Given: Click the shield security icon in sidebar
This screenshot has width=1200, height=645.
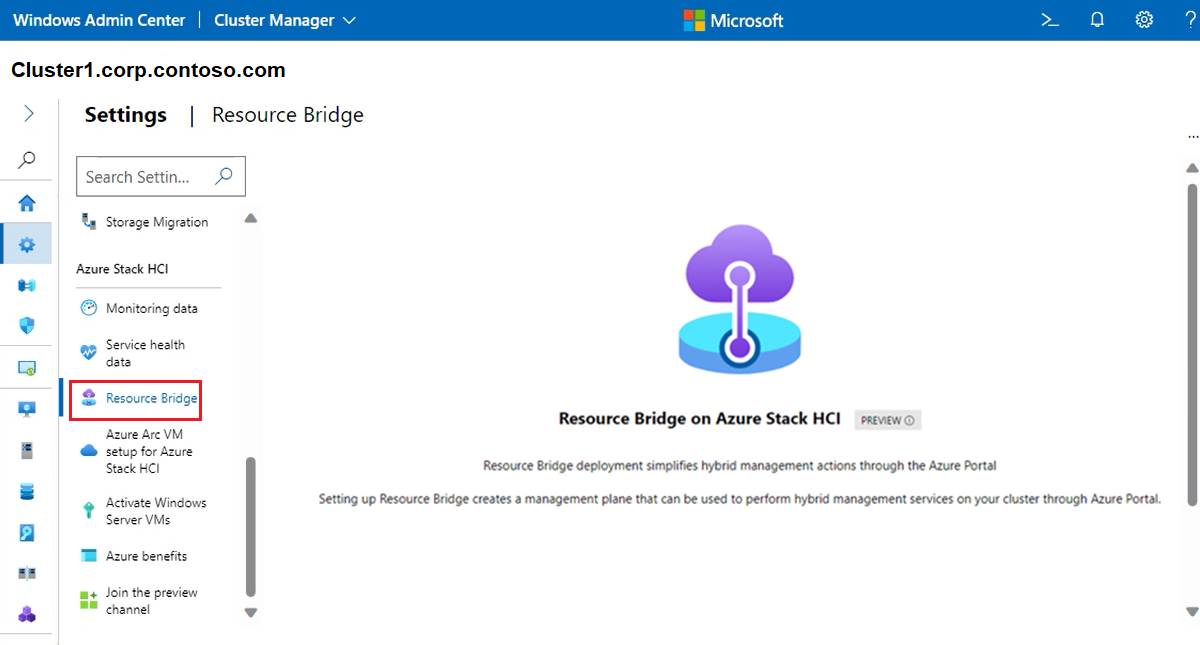Looking at the screenshot, I should [x=28, y=325].
